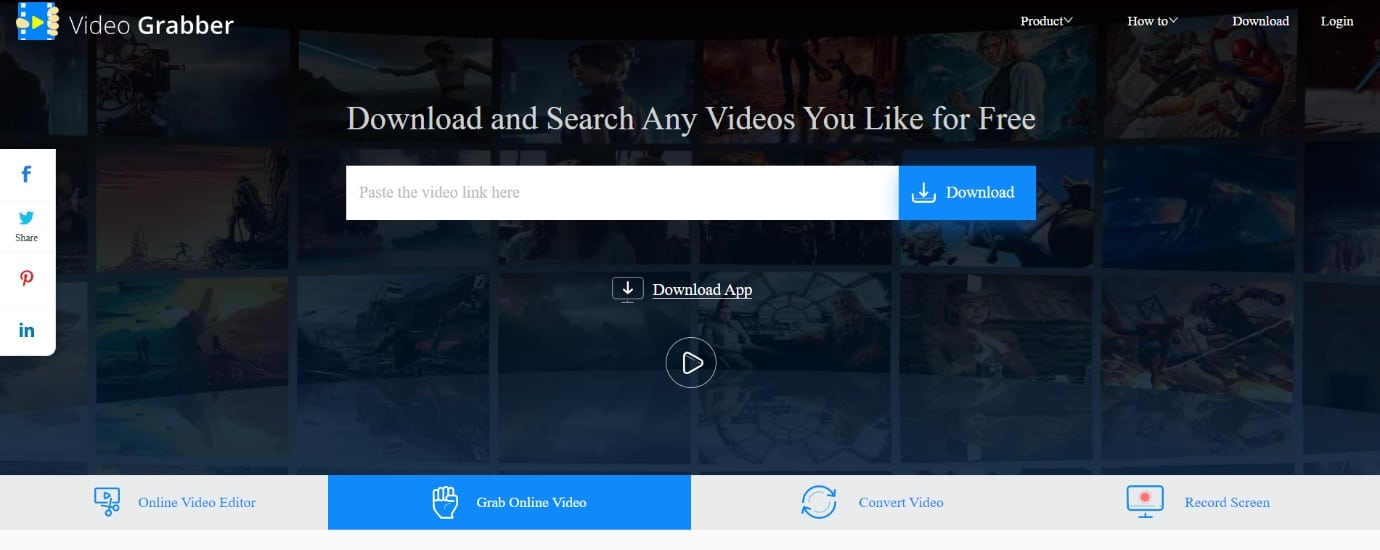Share the page via the Facebook icon
This screenshot has width=1380, height=550.
27,175
